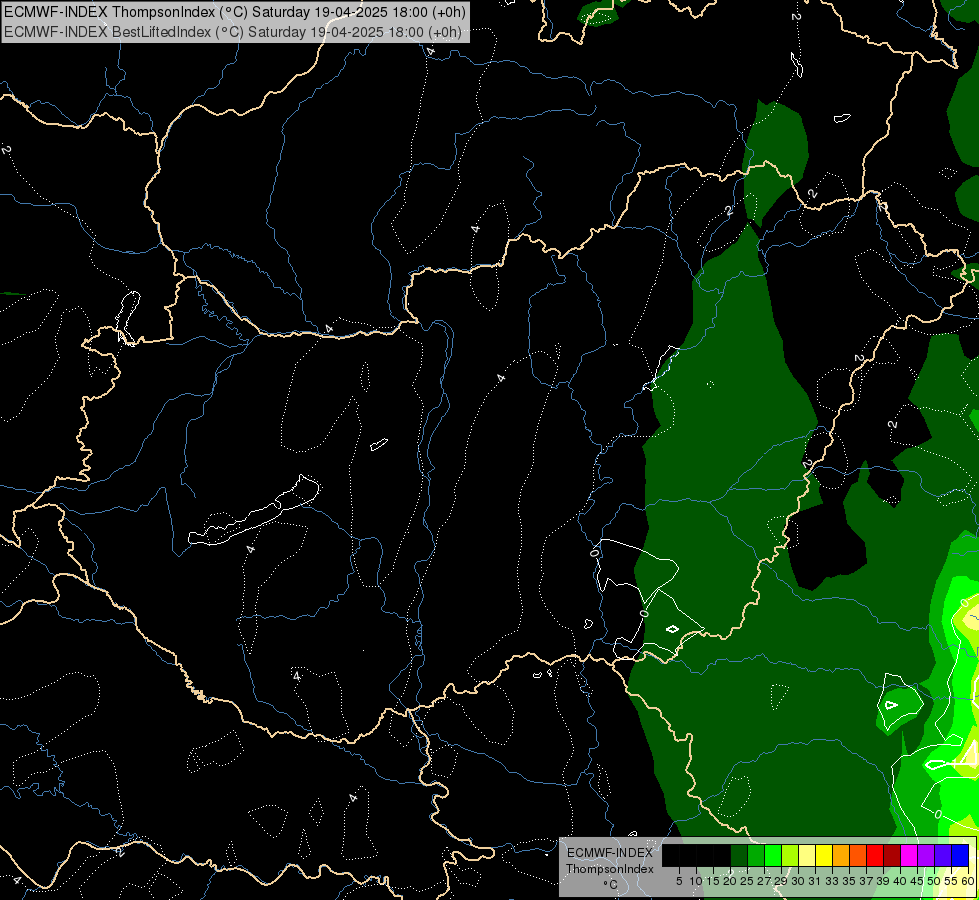The image size is (979, 900).
Task: Click legend tick label '40'
Action: pos(900,881)
